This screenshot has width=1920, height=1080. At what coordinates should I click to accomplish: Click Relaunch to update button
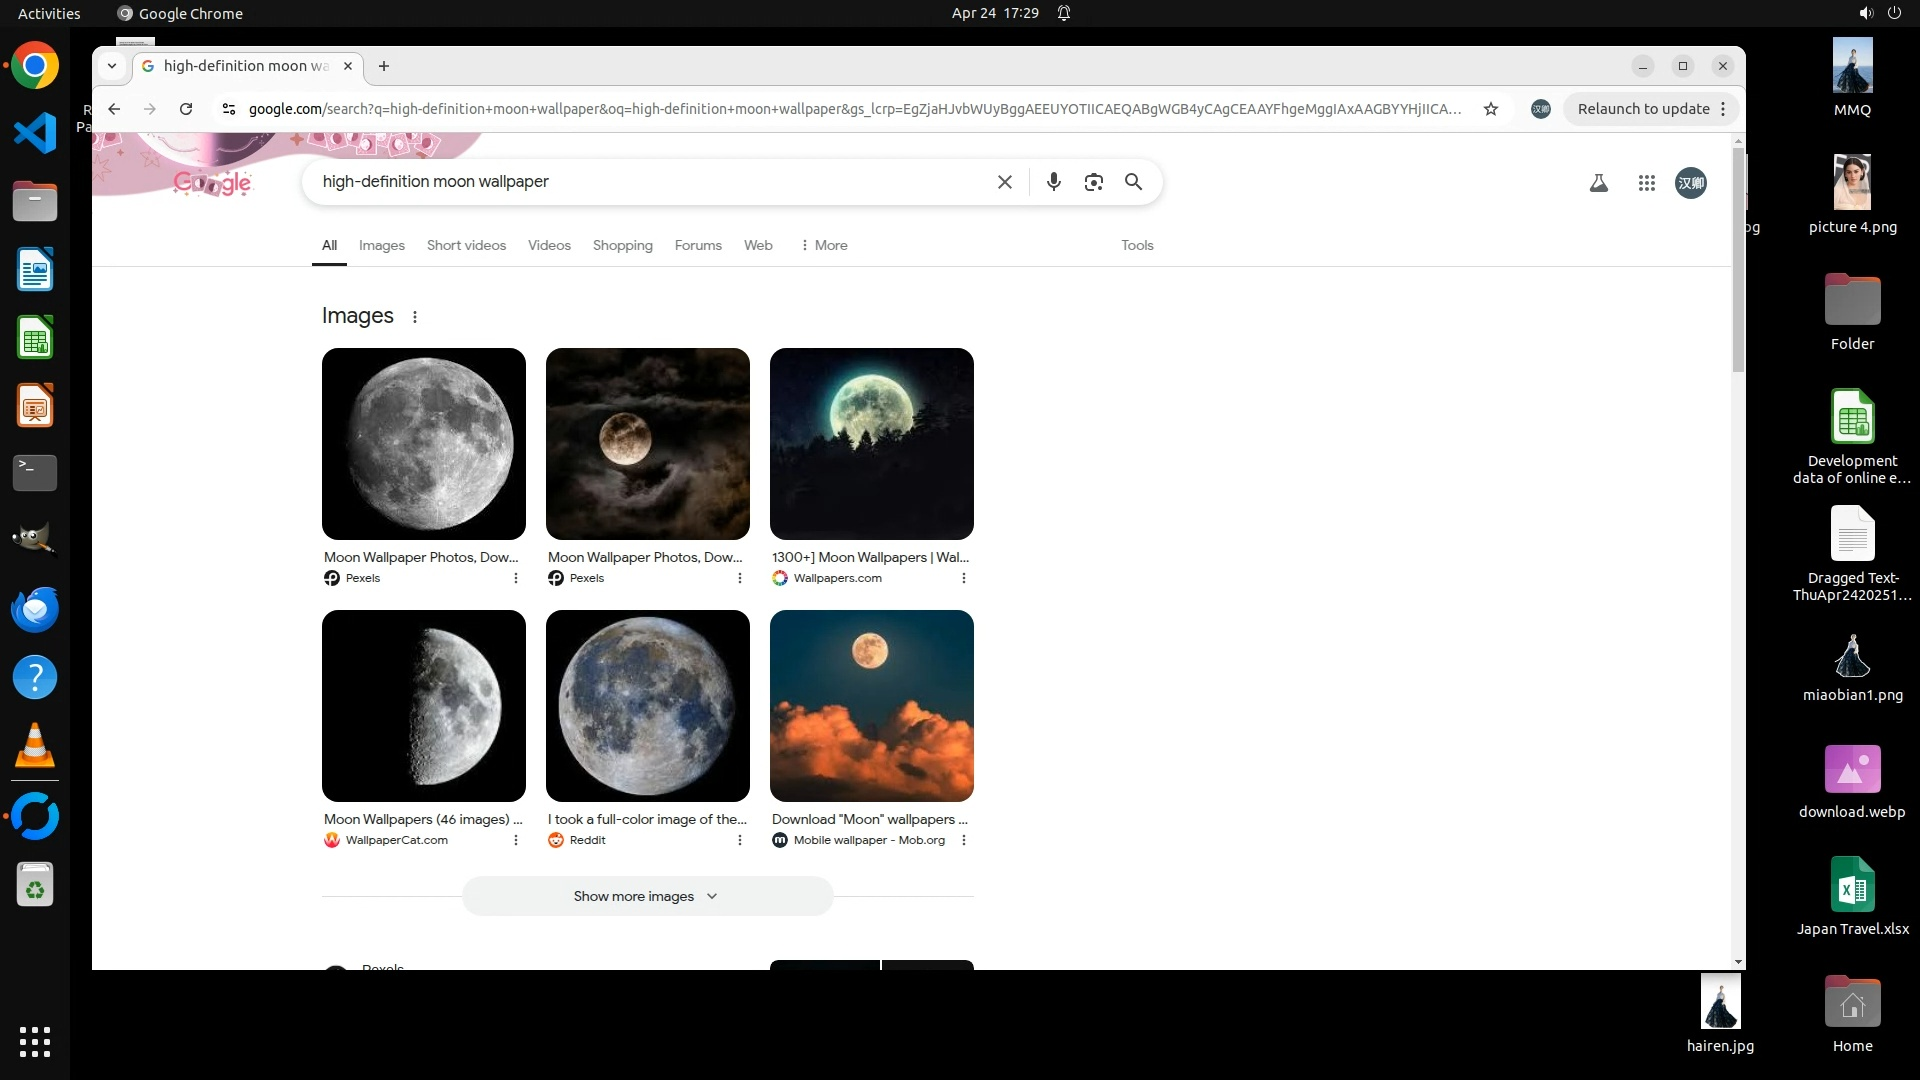[1642, 109]
